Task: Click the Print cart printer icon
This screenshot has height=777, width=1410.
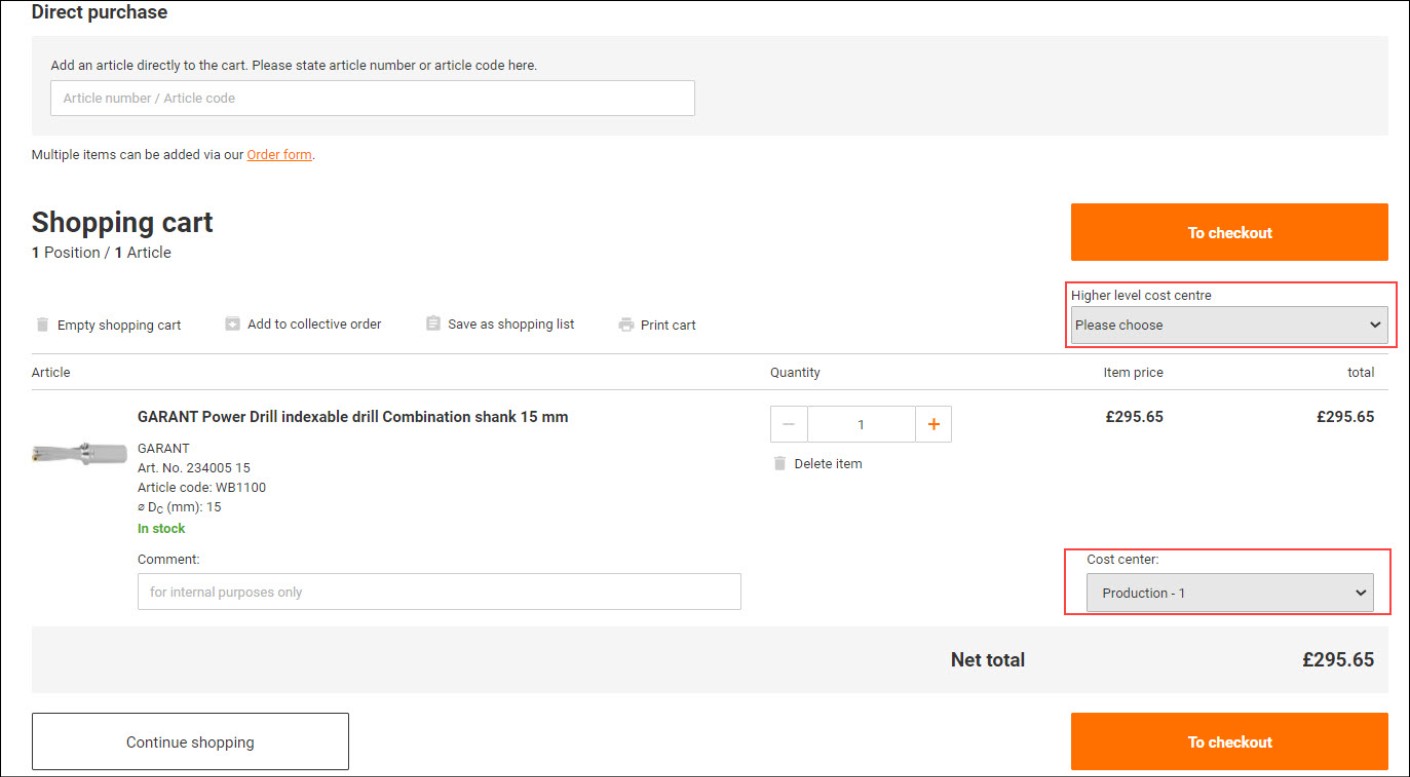Action: coord(626,325)
